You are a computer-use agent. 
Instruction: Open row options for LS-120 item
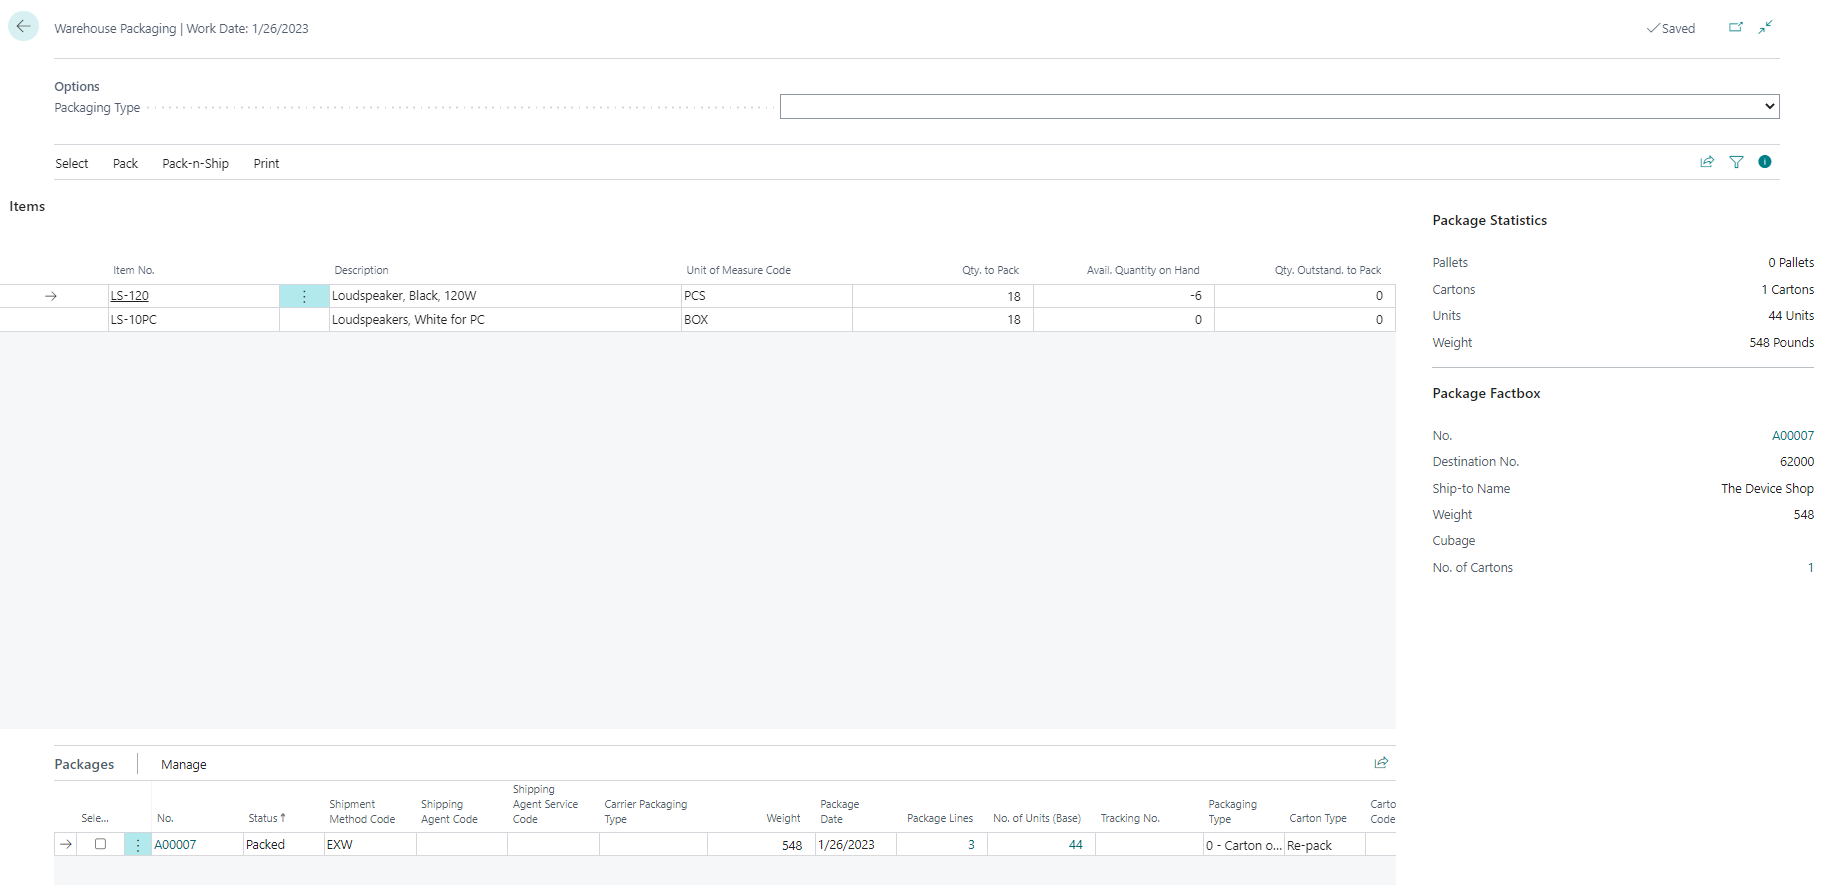304,296
